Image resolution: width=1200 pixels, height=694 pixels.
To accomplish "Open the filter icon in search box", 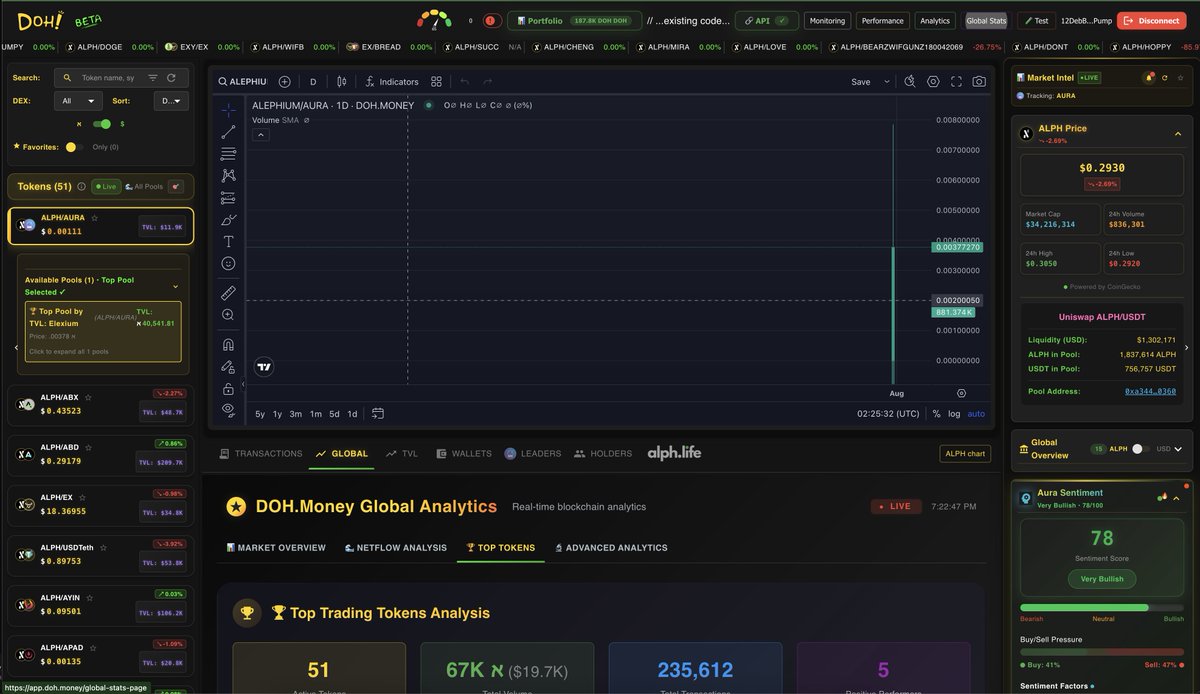I will (153, 77).
